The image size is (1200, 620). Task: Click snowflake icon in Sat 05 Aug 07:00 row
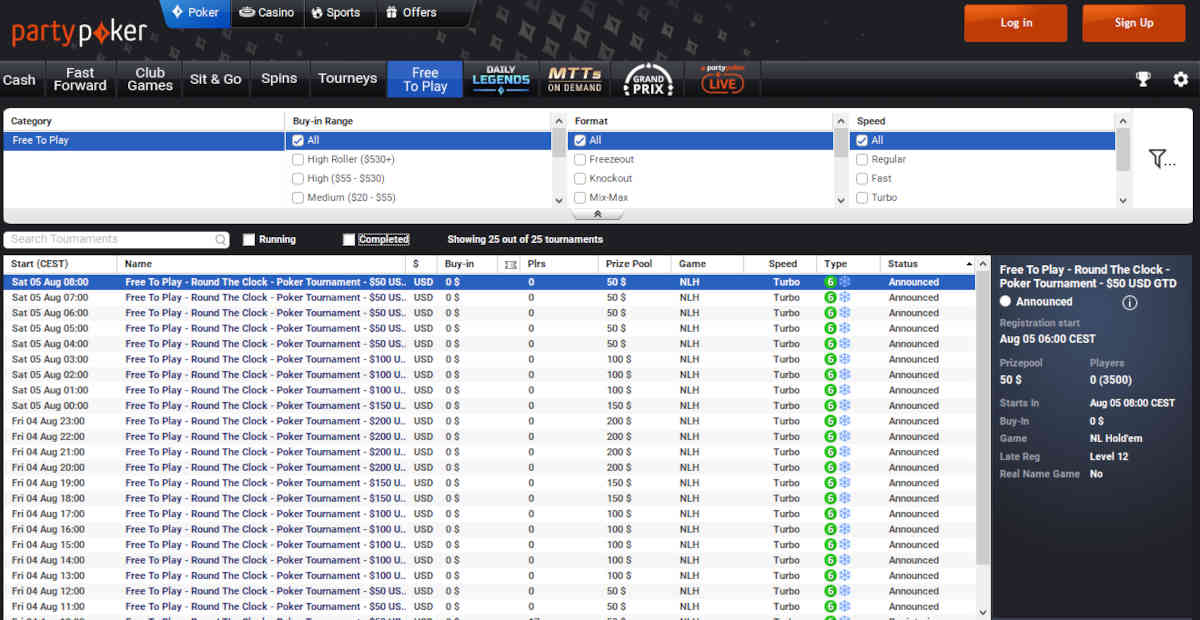tap(844, 297)
